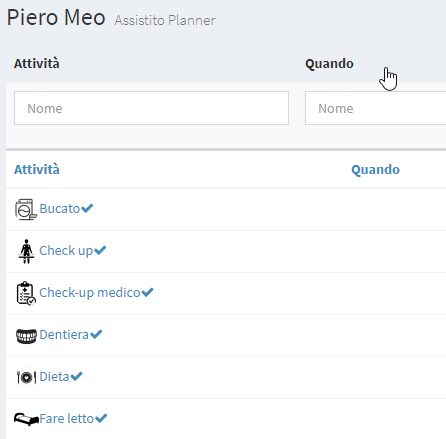Toggle the checkmark next to Check up
Image resolution: width=446 pixels, height=439 pixels.
click(x=100, y=250)
